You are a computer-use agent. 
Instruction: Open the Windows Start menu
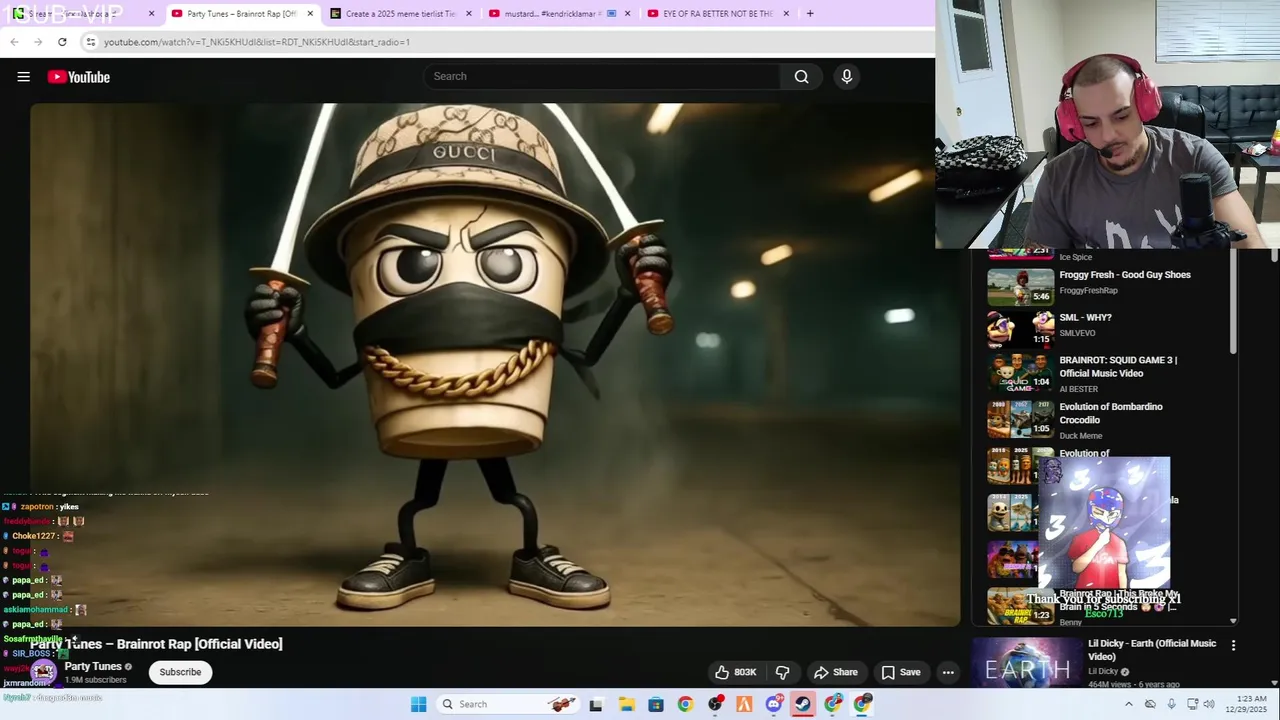point(419,704)
